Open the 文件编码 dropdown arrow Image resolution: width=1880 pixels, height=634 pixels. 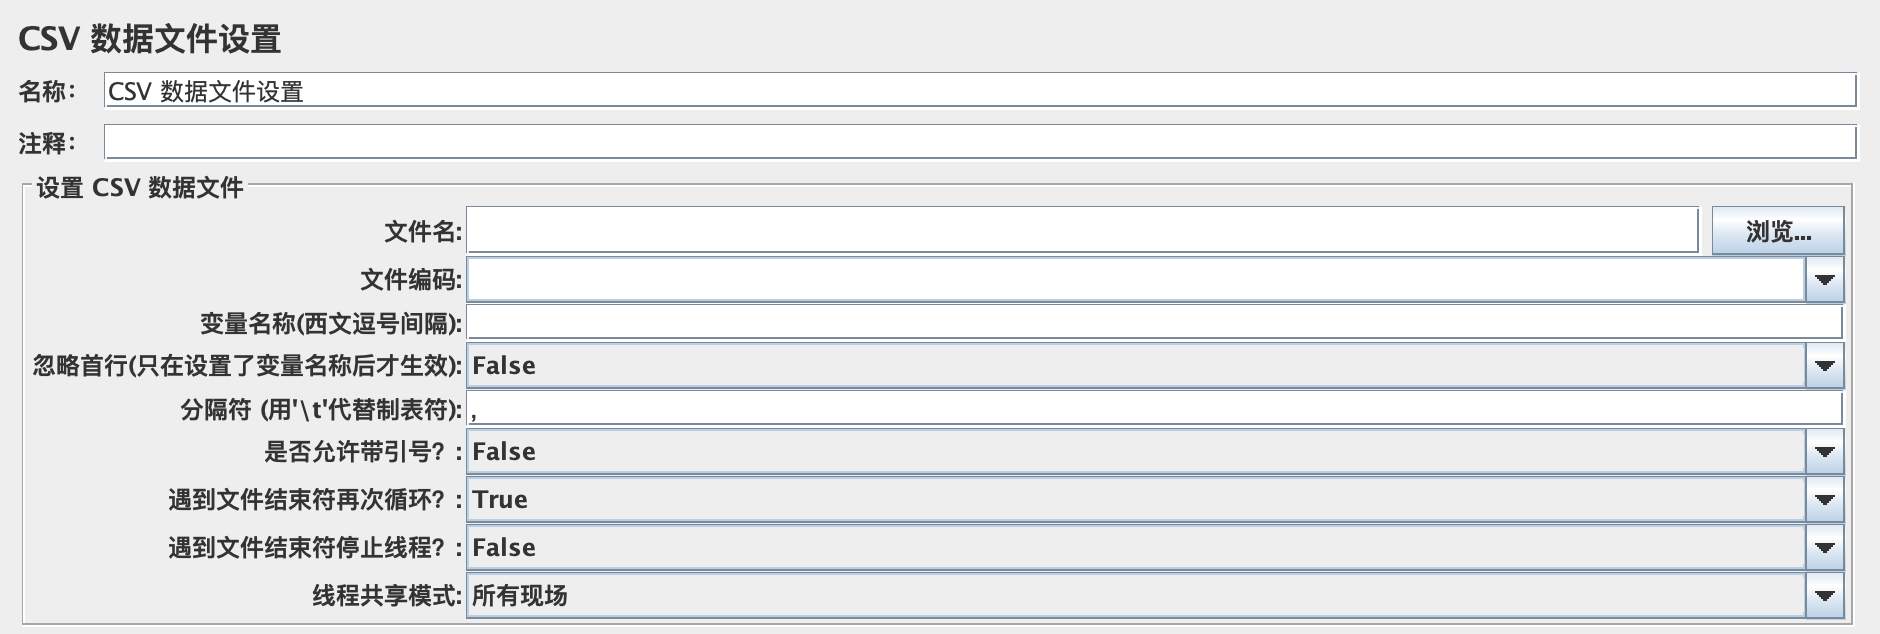[1824, 280]
